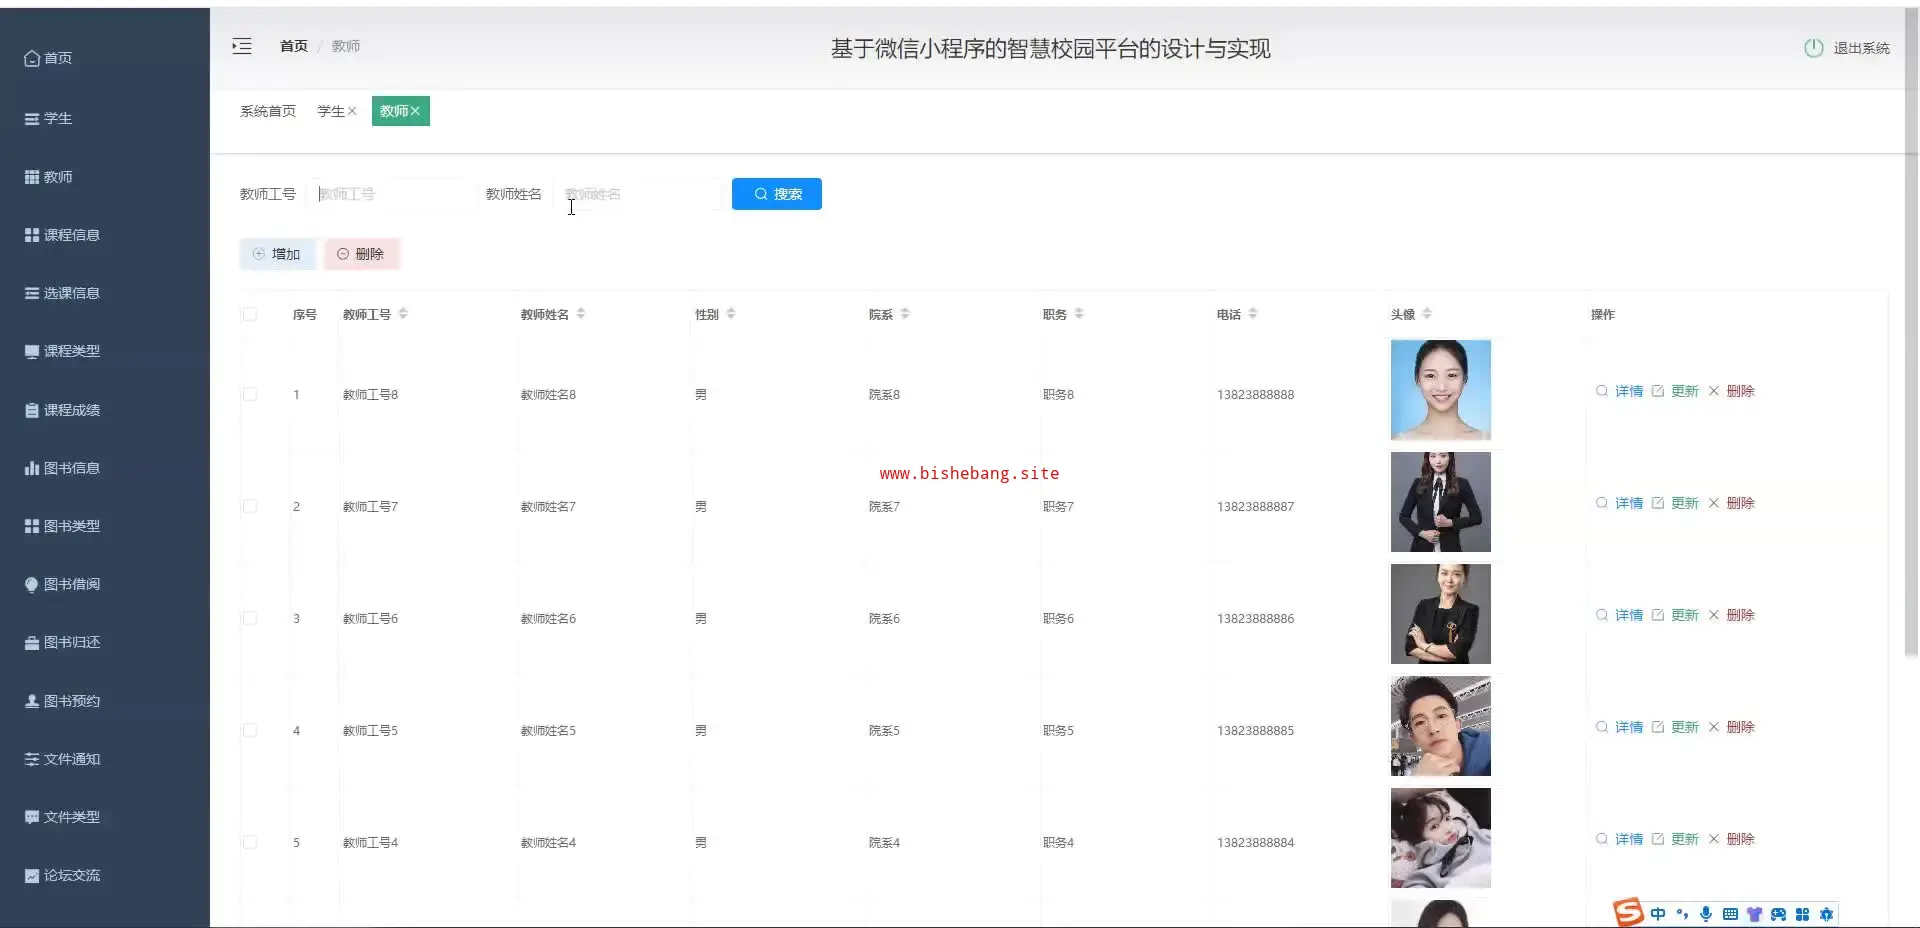
Task: Open 课程信息 in the left sidebar
Action: pos(71,235)
